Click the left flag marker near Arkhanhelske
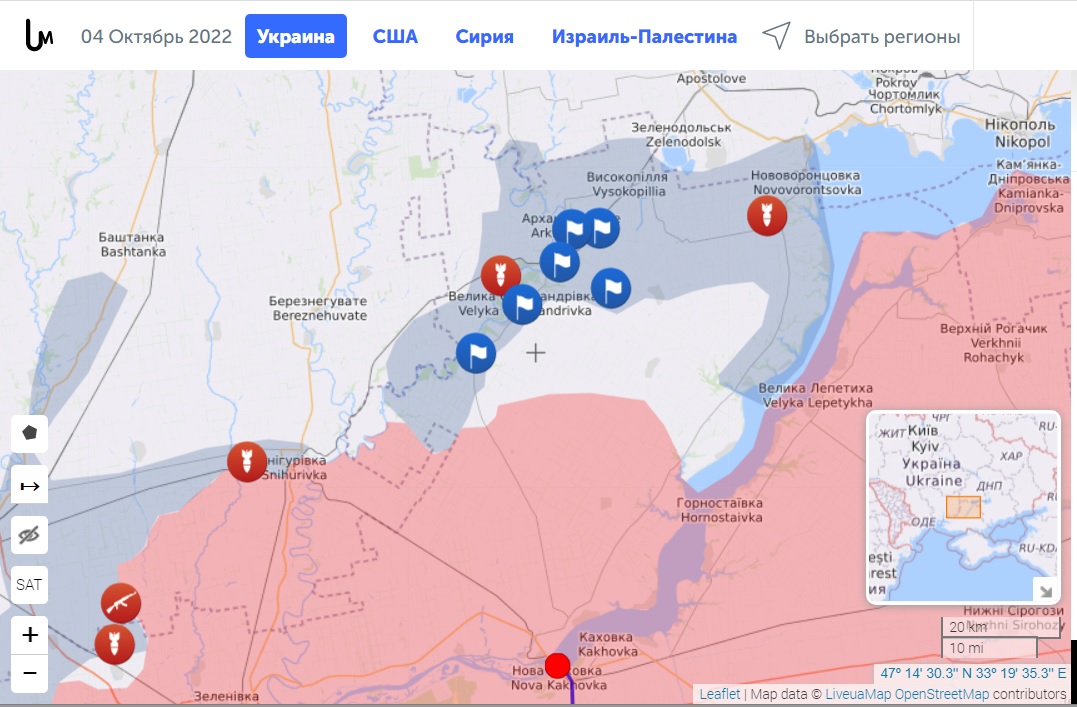1077x707 pixels. coord(571,229)
